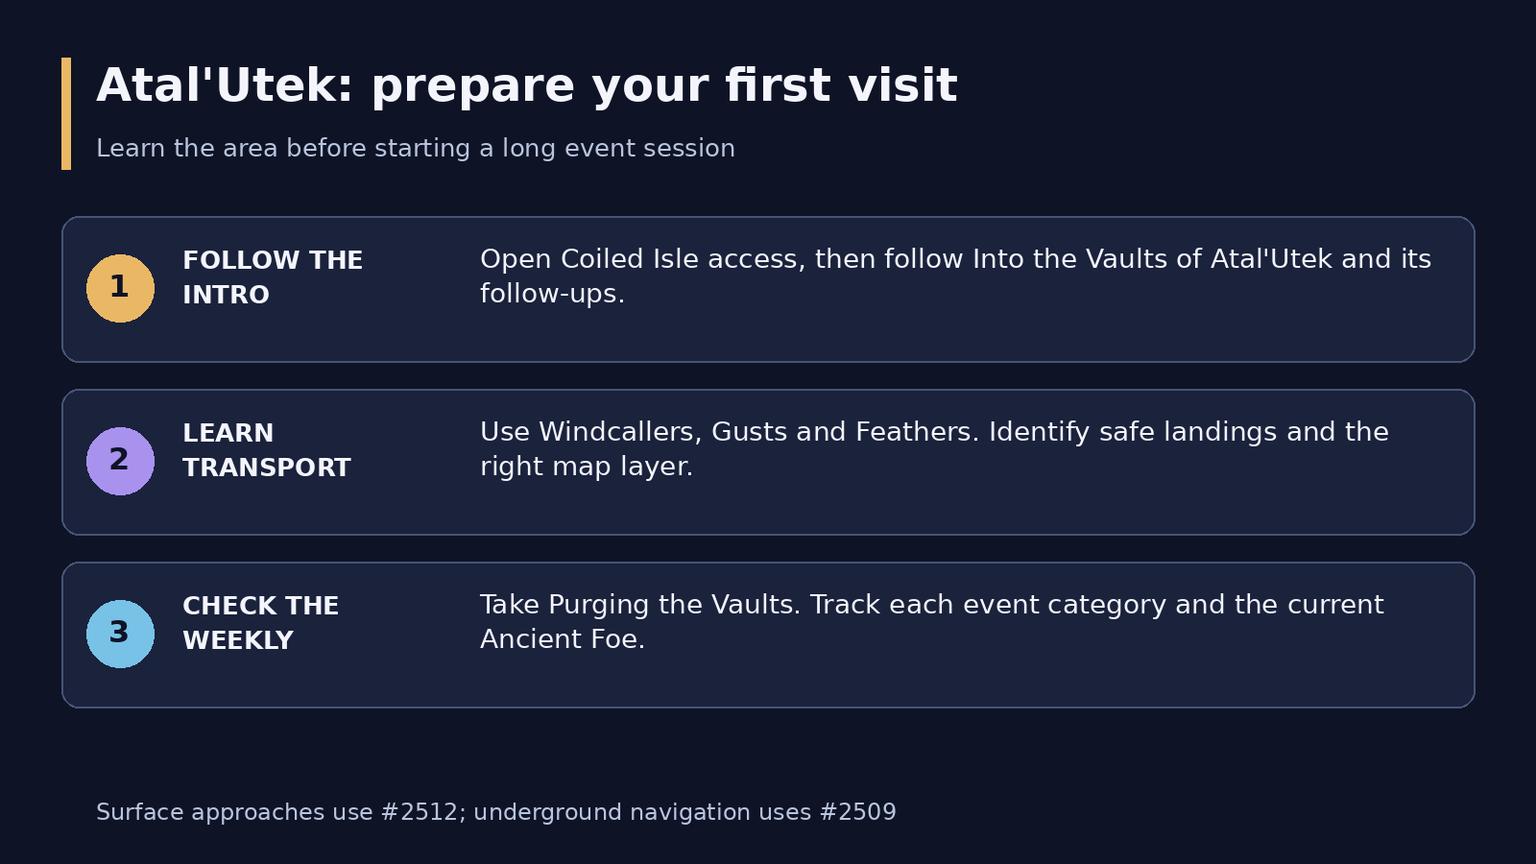The width and height of the screenshot is (1536, 864).
Task: Select the CHECK THE WEEKLY heading
Action: (260, 624)
